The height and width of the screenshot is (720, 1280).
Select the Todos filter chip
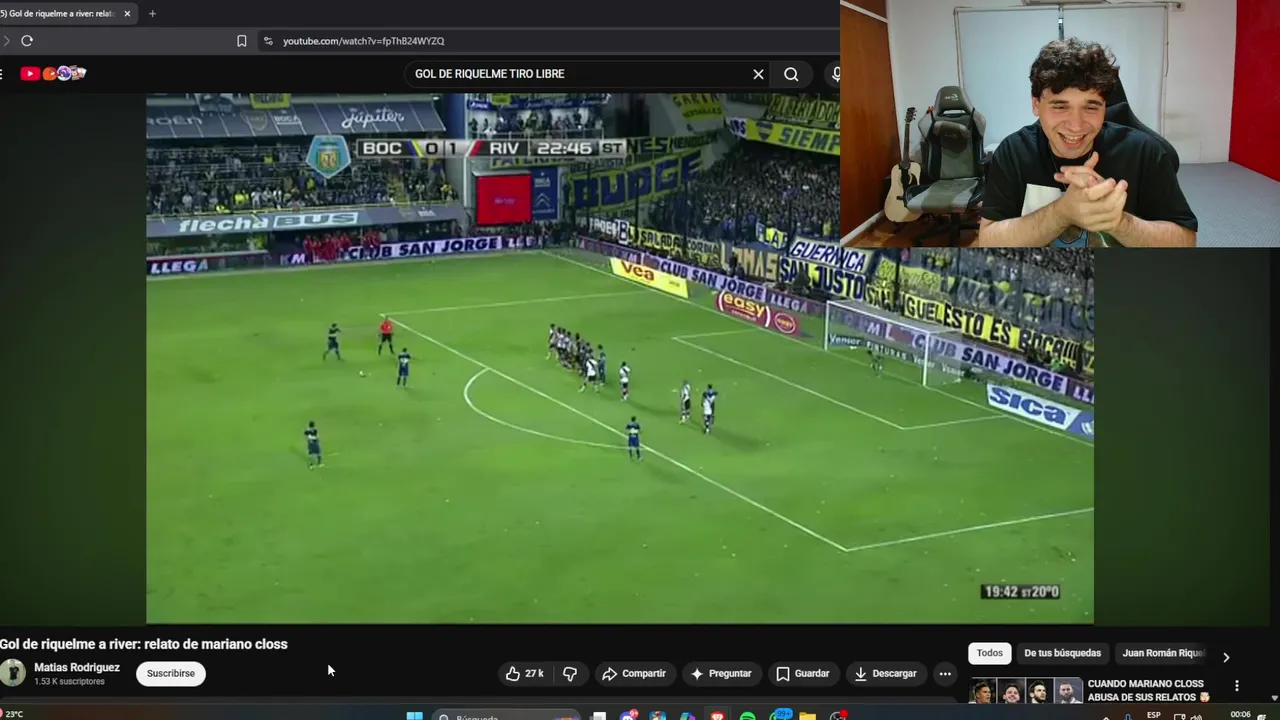point(990,653)
